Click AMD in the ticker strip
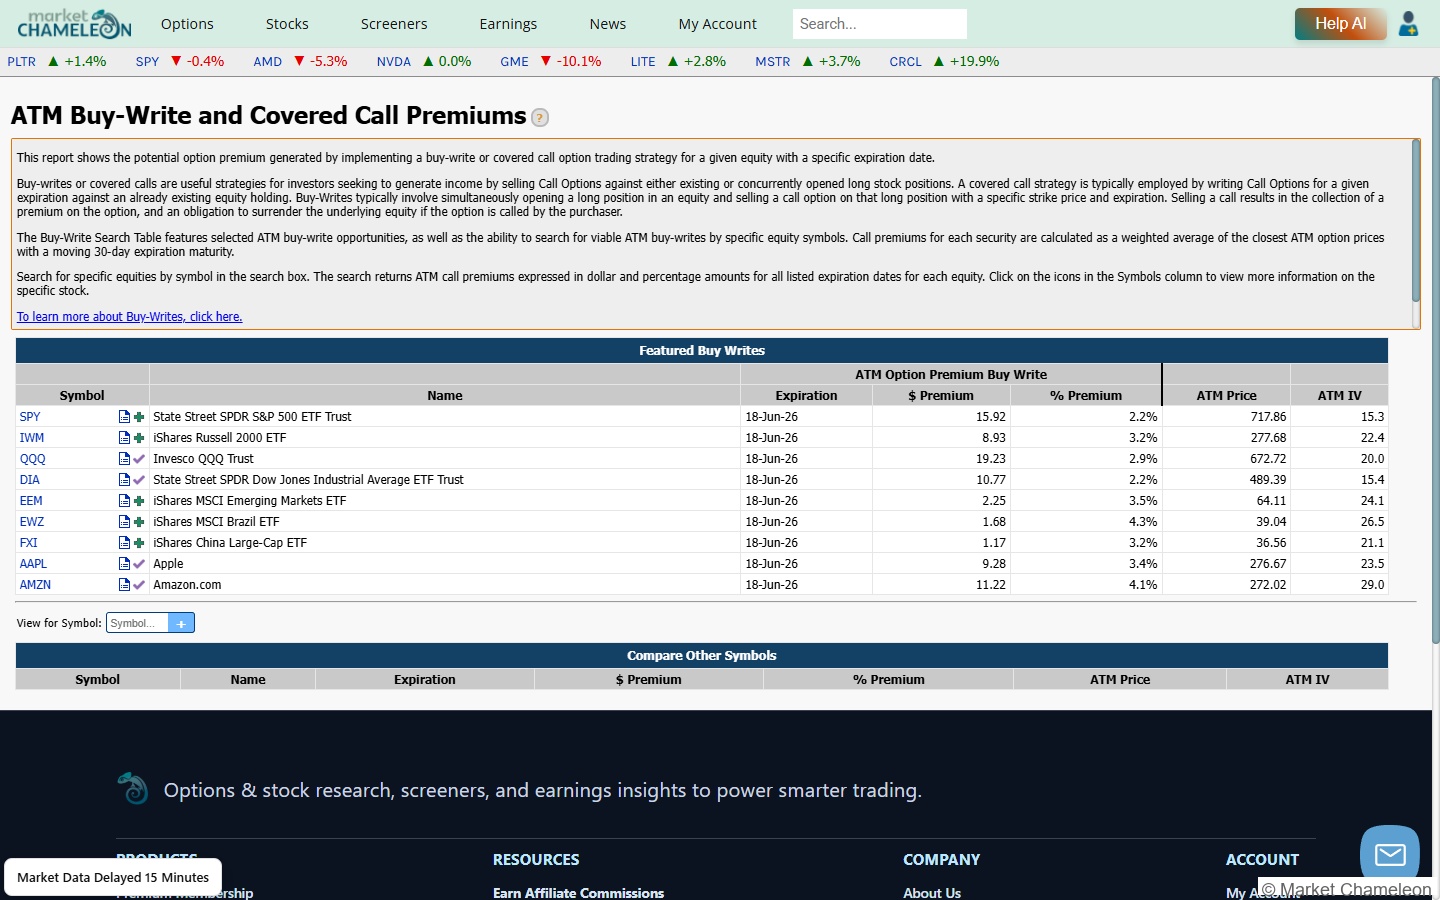Image resolution: width=1440 pixels, height=900 pixels. coord(267,62)
